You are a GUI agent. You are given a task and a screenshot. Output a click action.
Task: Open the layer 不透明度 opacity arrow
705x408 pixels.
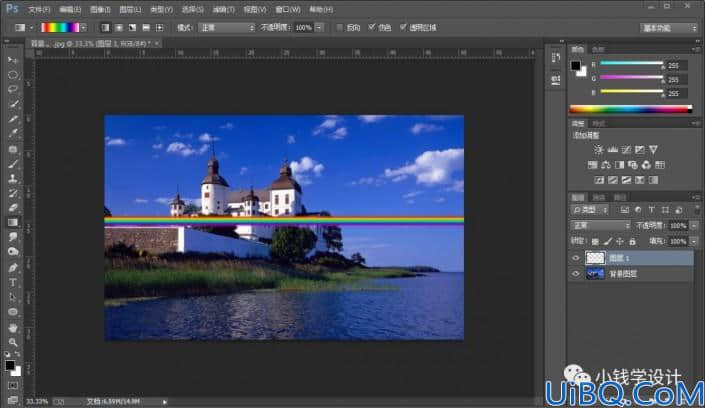pyautogui.click(x=694, y=225)
